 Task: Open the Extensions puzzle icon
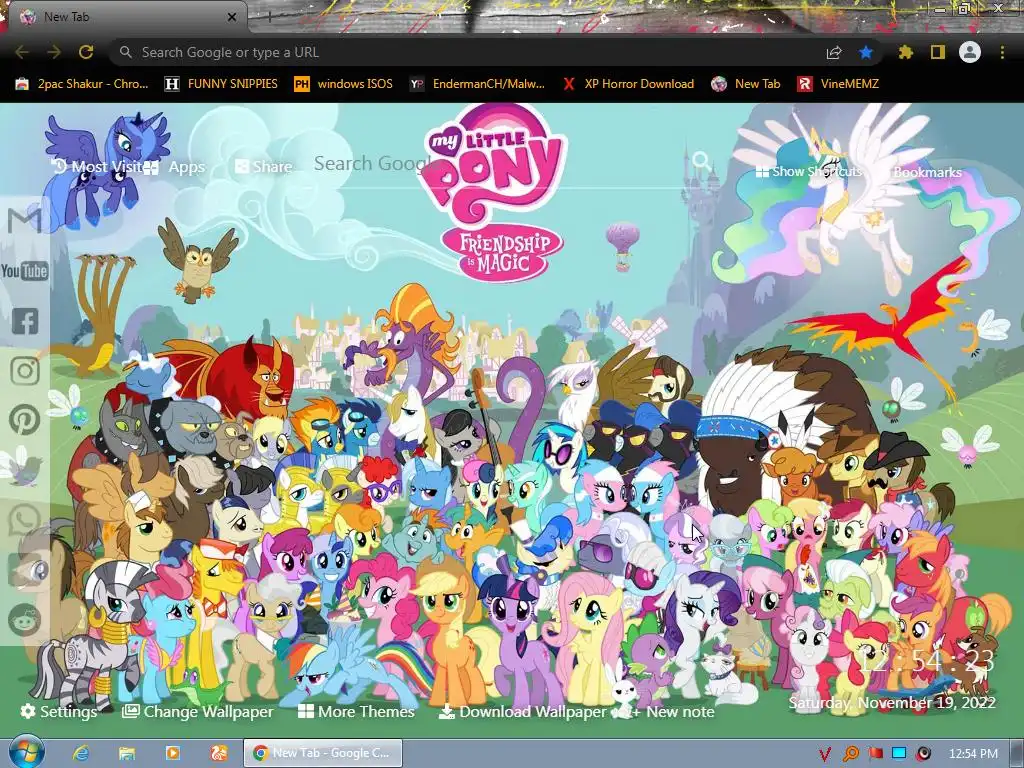905,52
